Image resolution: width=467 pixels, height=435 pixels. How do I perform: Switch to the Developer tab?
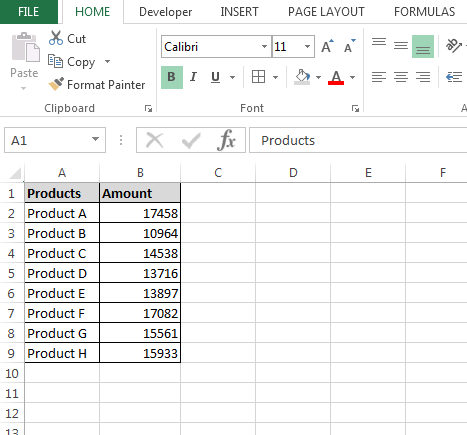click(x=165, y=12)
